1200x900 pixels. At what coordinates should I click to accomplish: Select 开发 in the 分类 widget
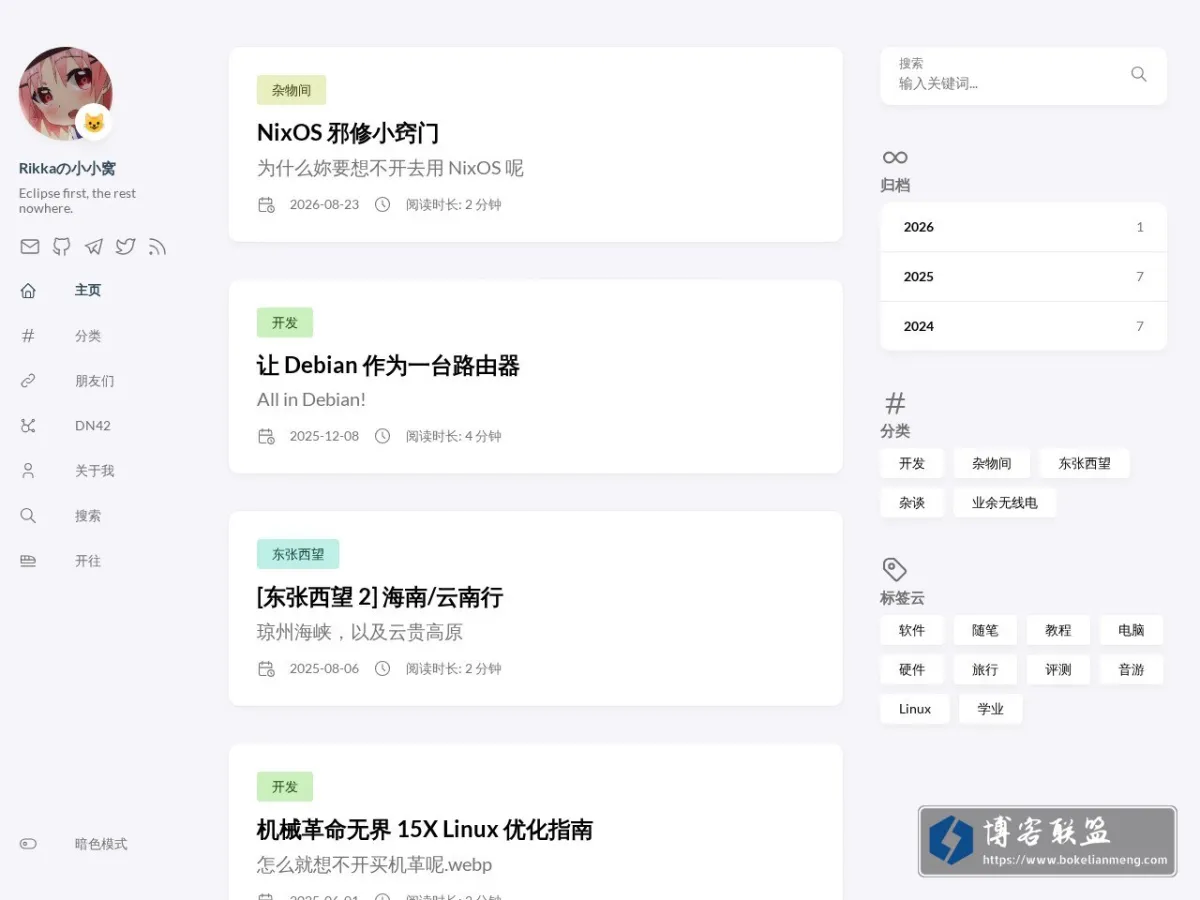912,463
